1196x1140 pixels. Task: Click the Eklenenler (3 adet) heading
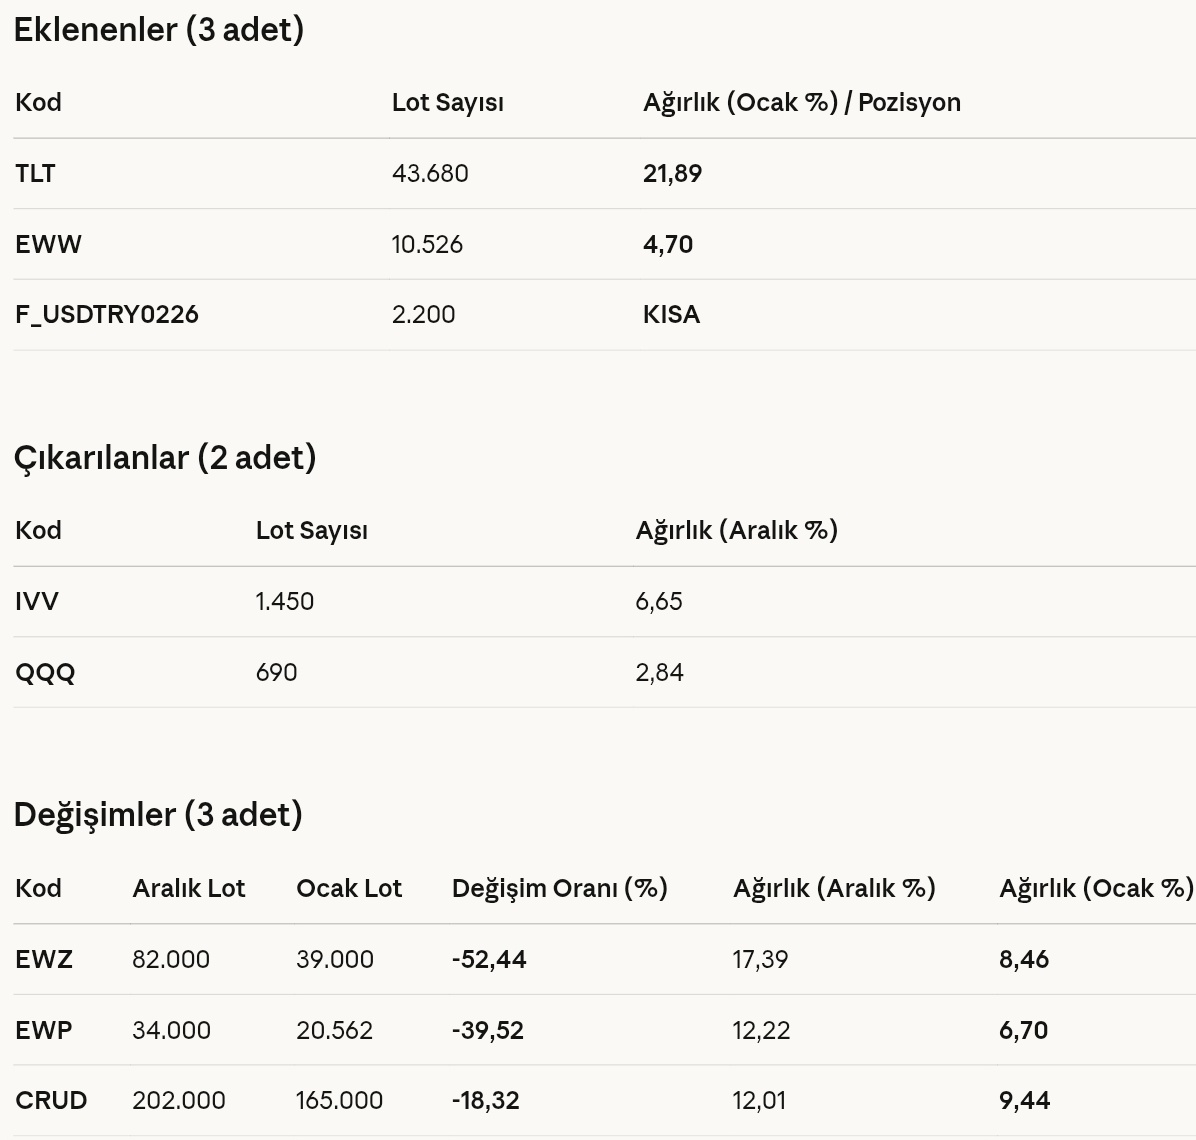pyautogui.click(x=159, y=30)
